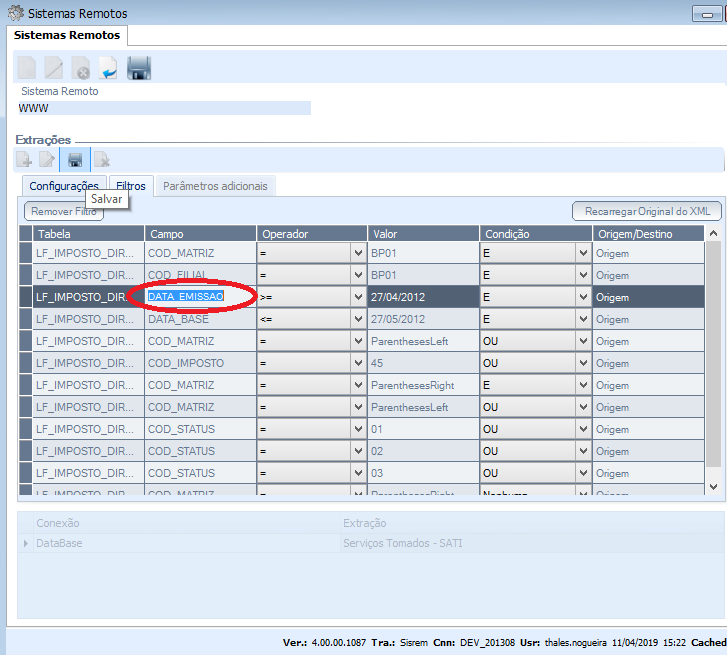Click the edit extraction pencil icon

point(48,159)
